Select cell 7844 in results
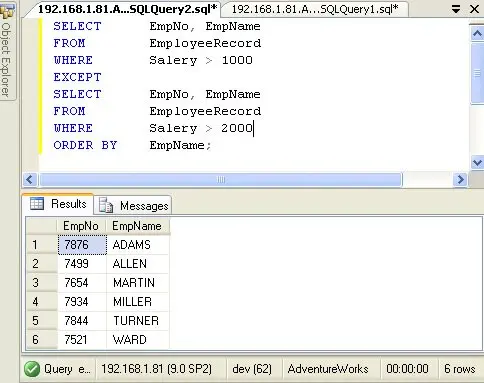484x383 pixels. click(82, 321)
